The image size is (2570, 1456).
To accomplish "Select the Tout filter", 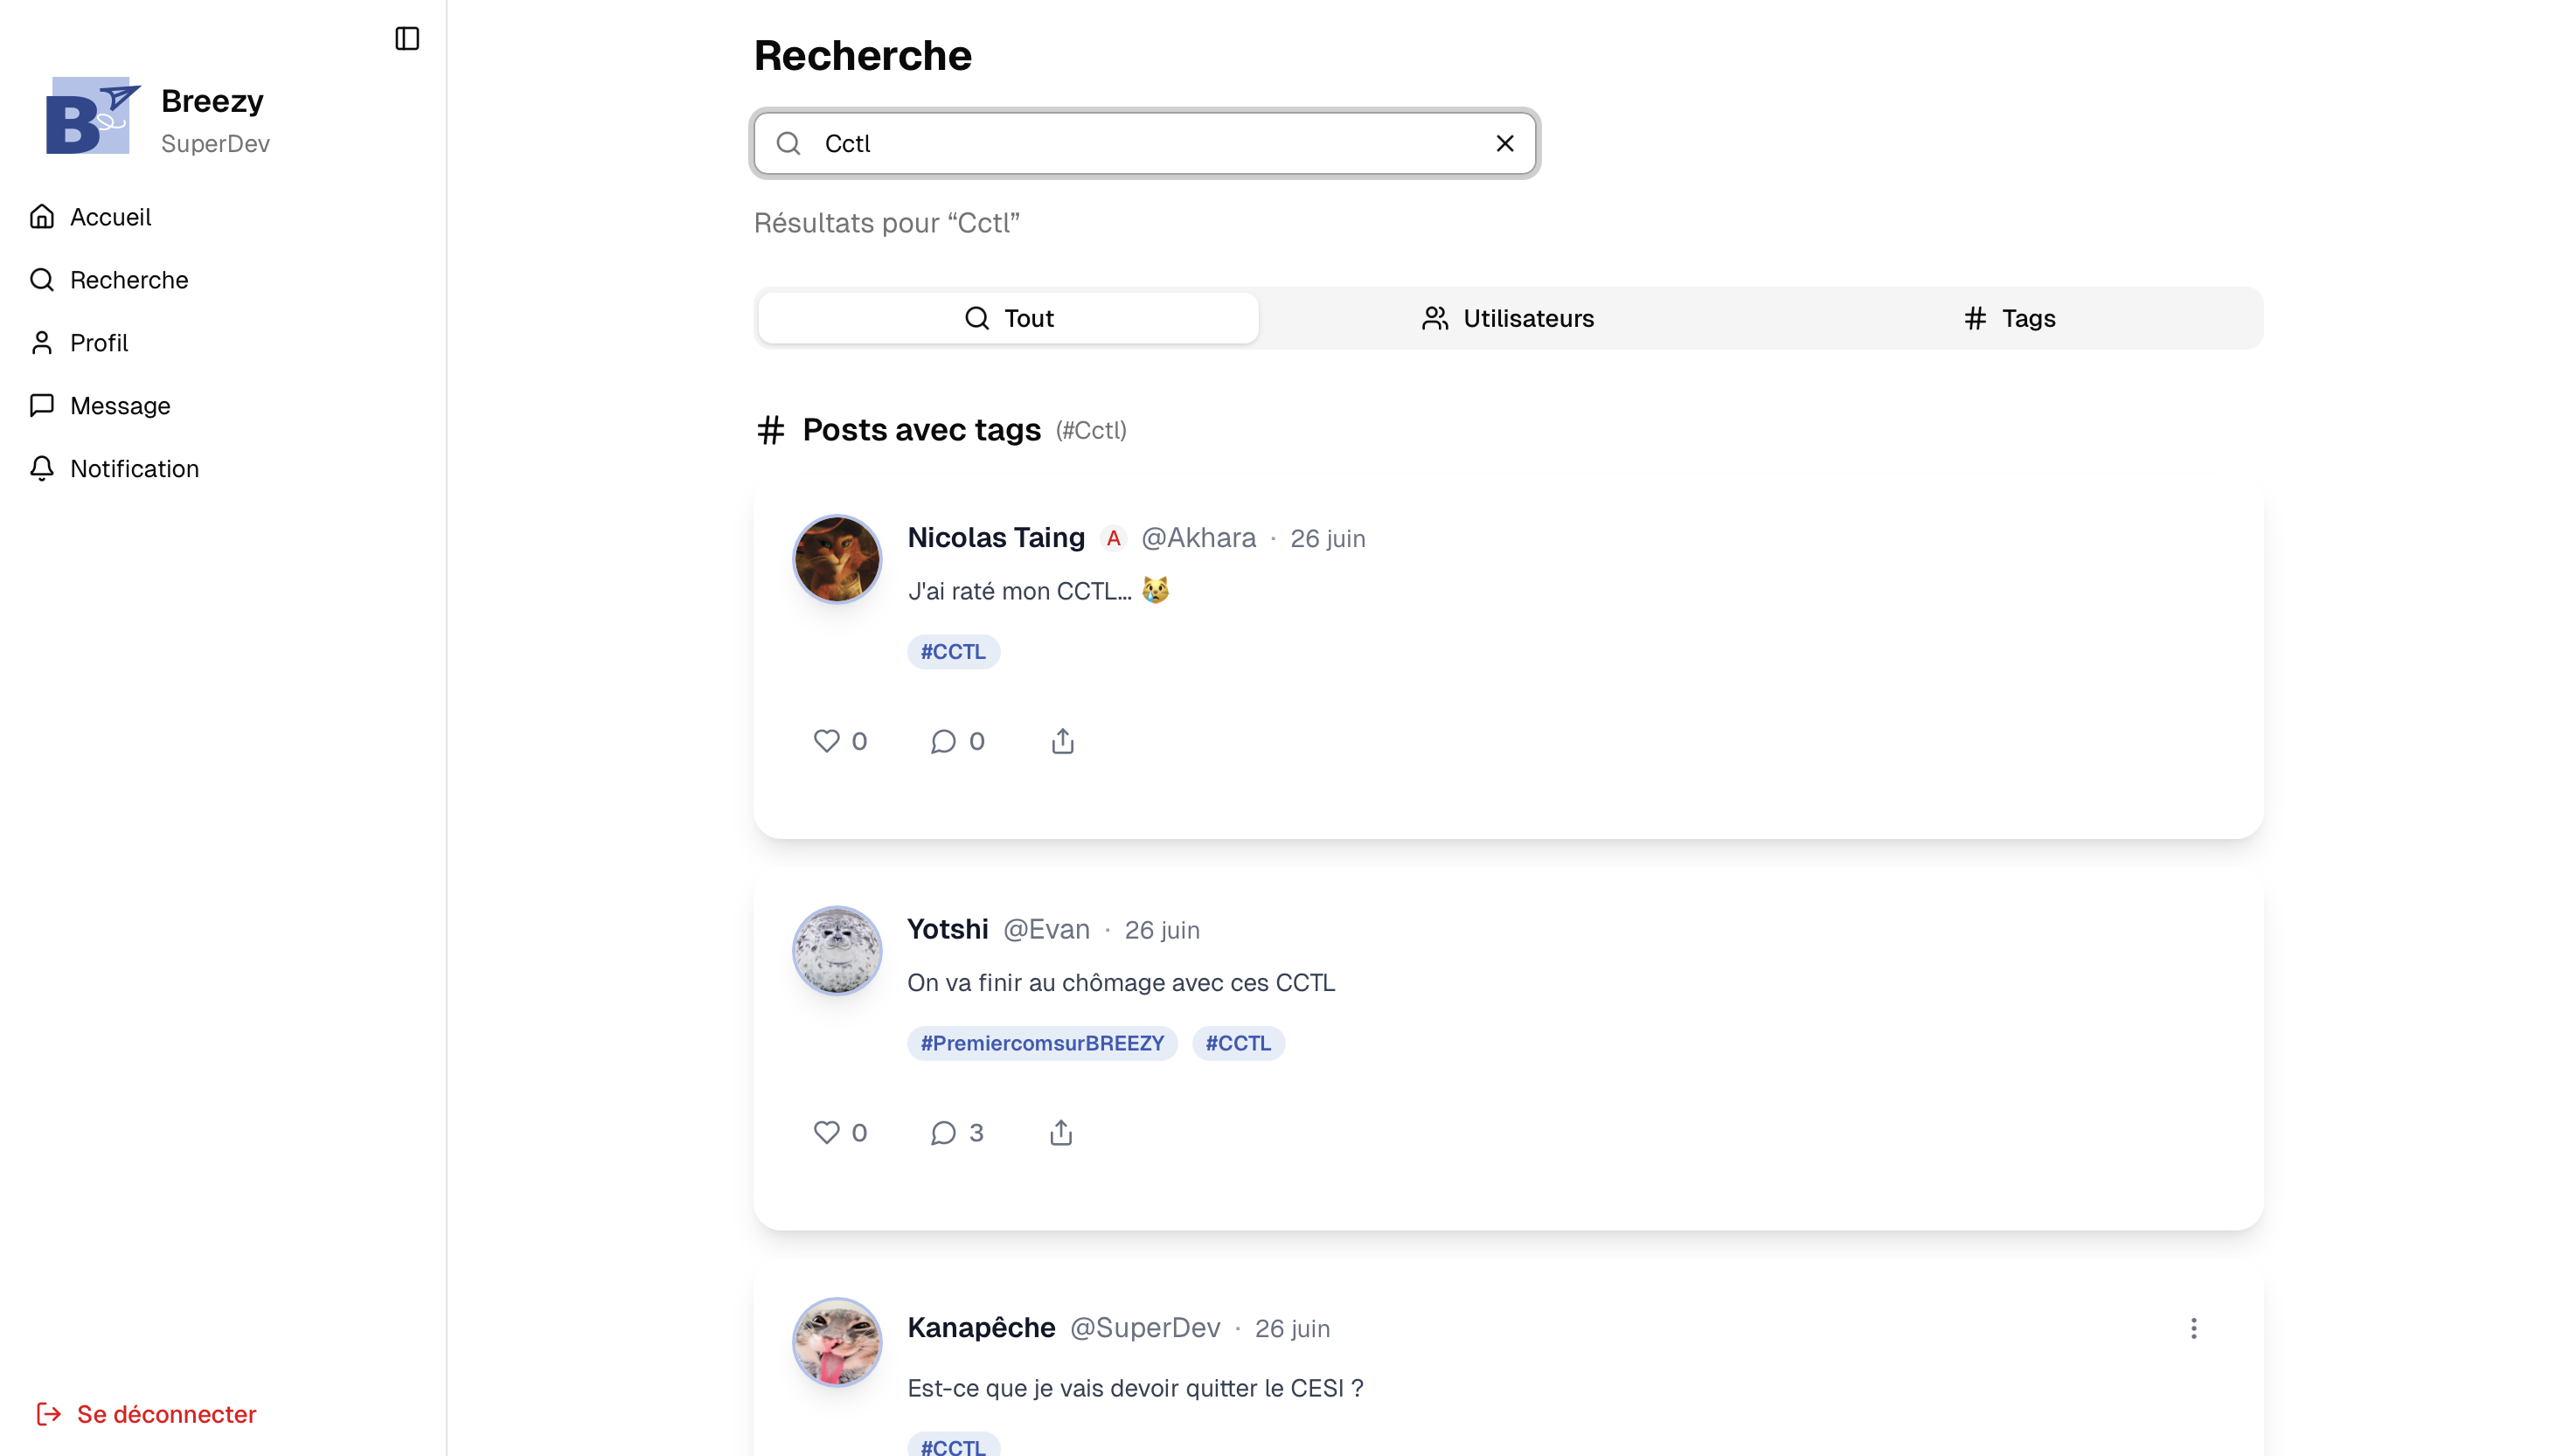I will point(1007,318).
